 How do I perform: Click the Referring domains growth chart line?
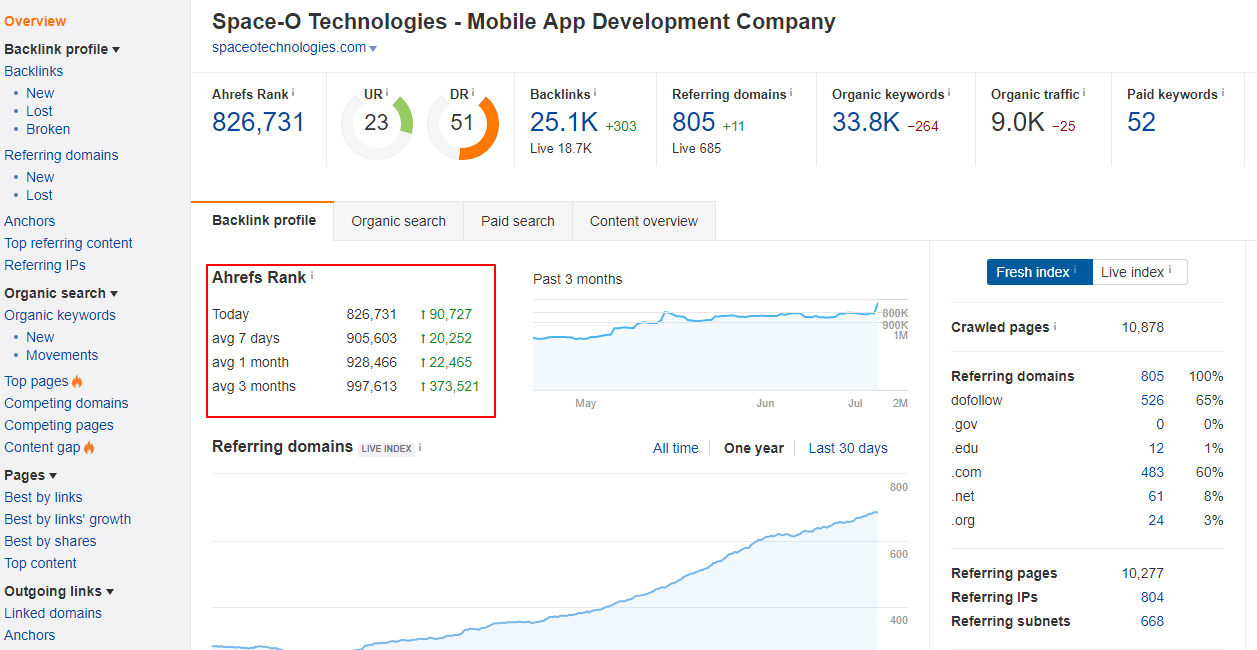(545, 580)
